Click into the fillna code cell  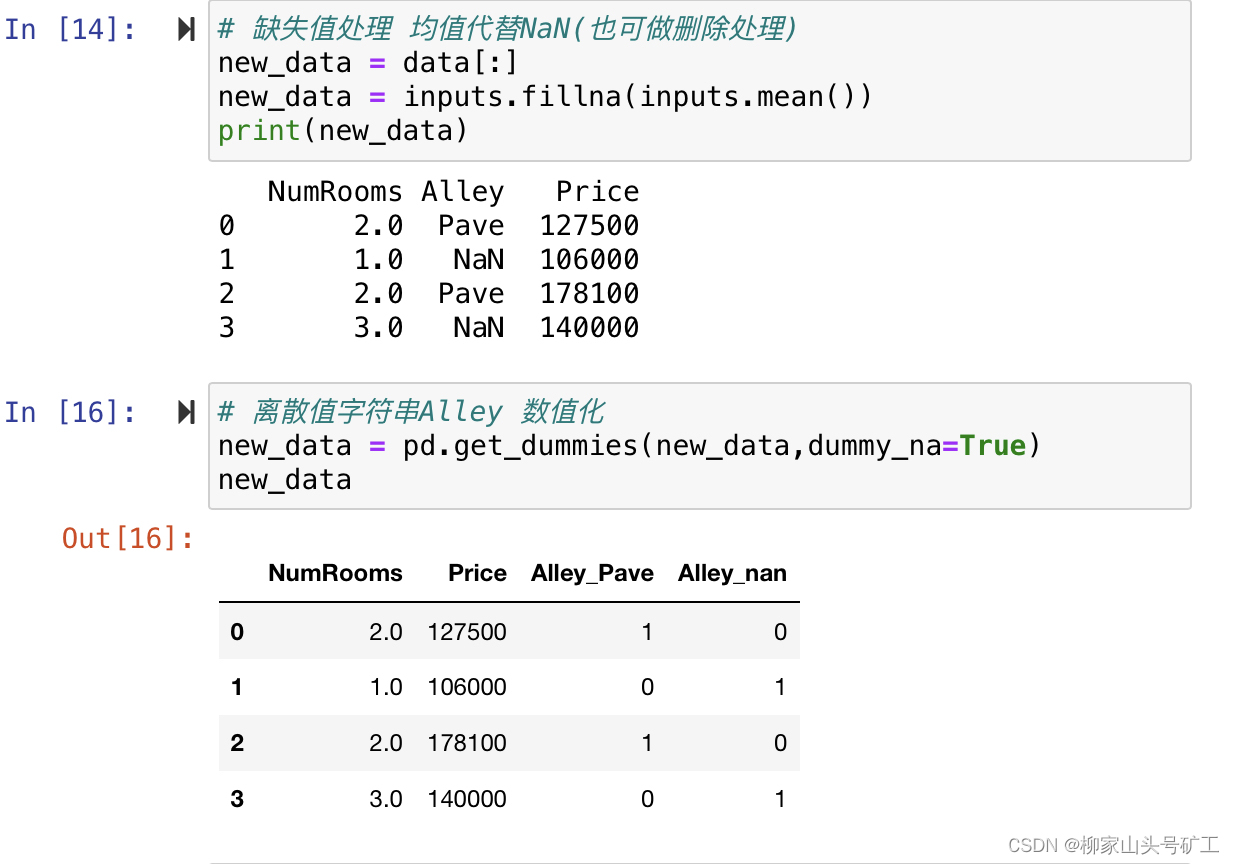click(700, 81)
